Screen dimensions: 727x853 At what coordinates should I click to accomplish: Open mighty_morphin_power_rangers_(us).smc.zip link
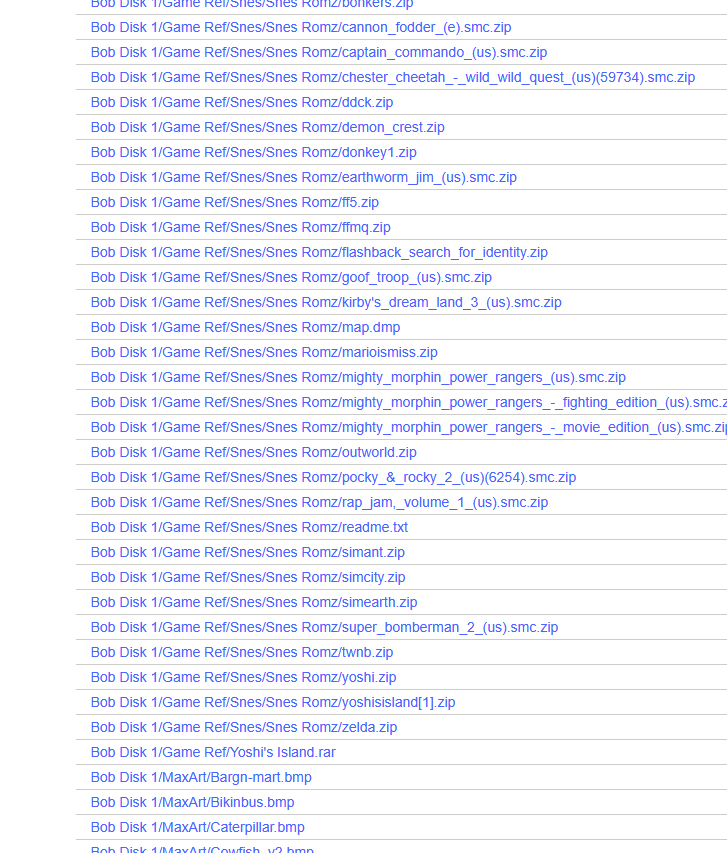(x=358, y=378)
